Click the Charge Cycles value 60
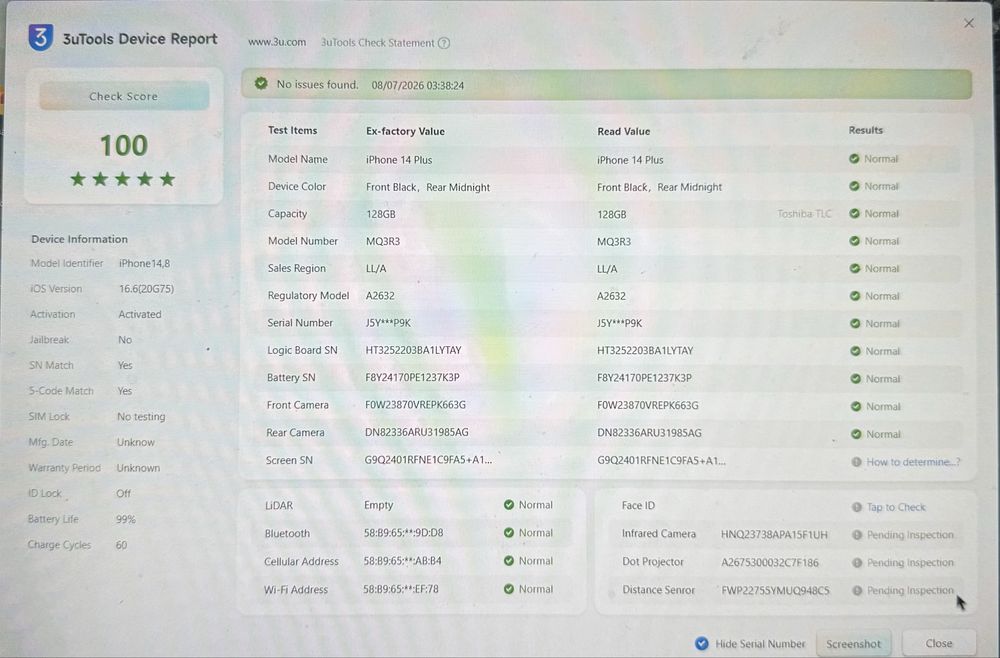The image size is (1000, 658). (121, 545)
